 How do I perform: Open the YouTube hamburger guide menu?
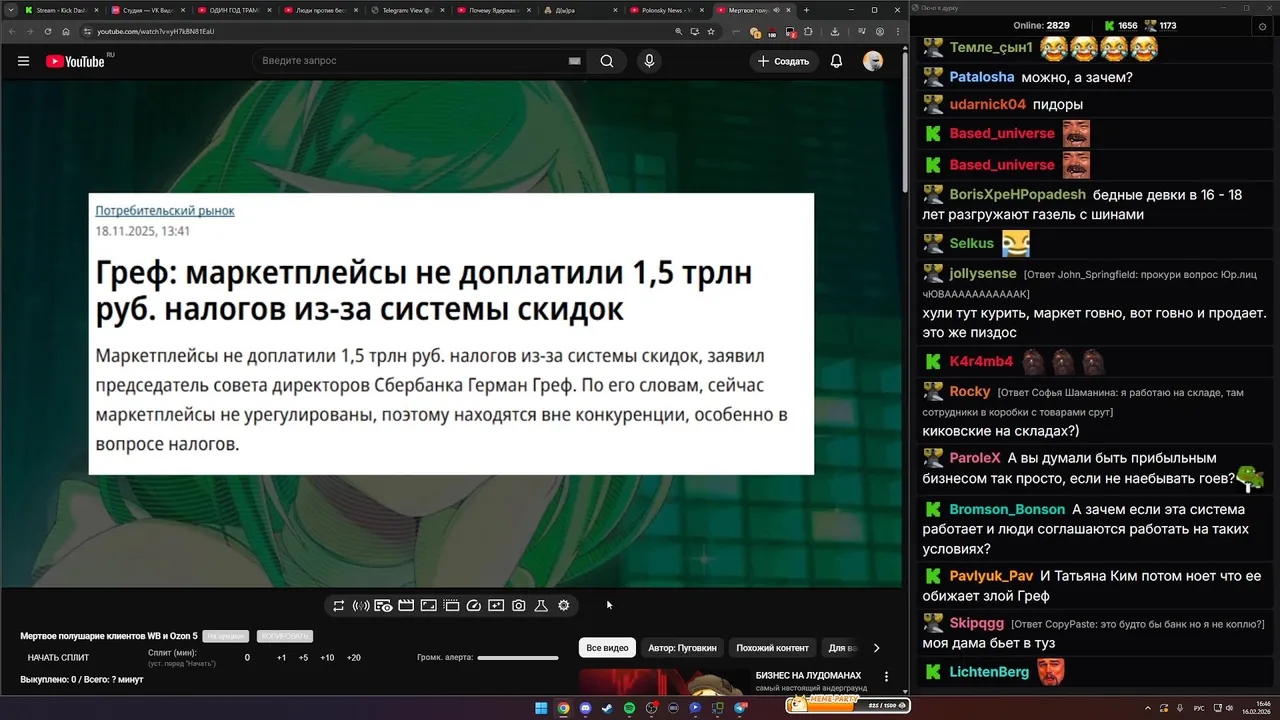point(23,61)
